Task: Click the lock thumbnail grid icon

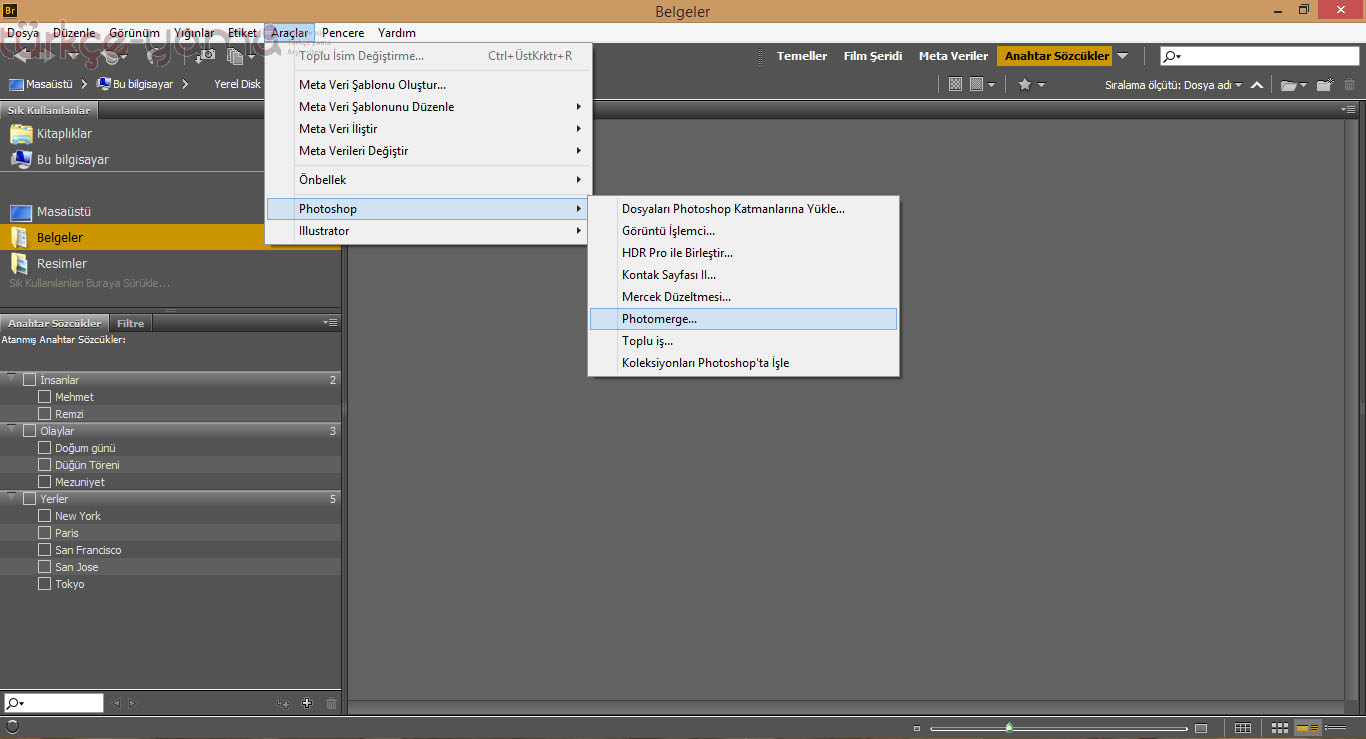Action: [x=1243, y=728]
